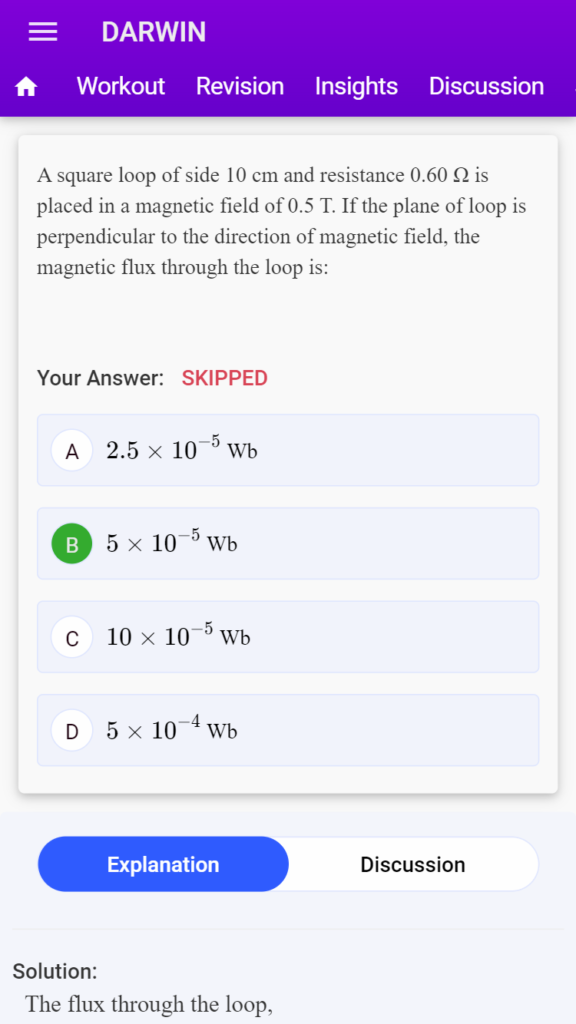Screen dimensions: 576x1024
Task: Click the SKIPPED answer status label
Action: [225, 378]
